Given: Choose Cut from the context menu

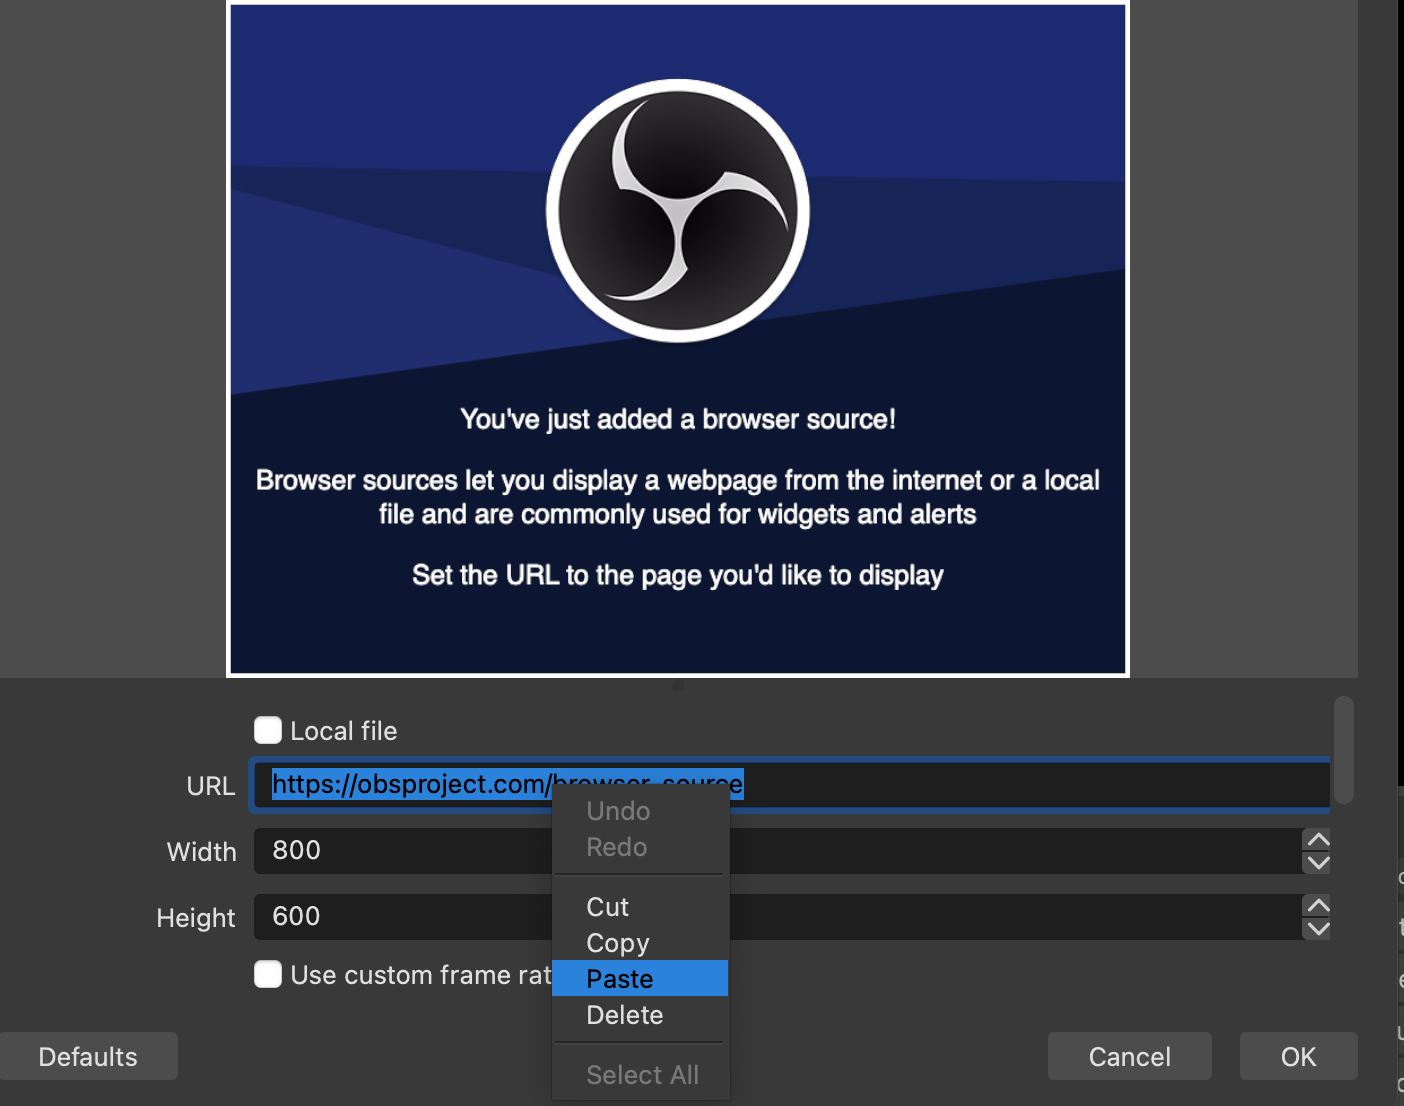Looking at the screenshot, I should click(x=607, y=906).
